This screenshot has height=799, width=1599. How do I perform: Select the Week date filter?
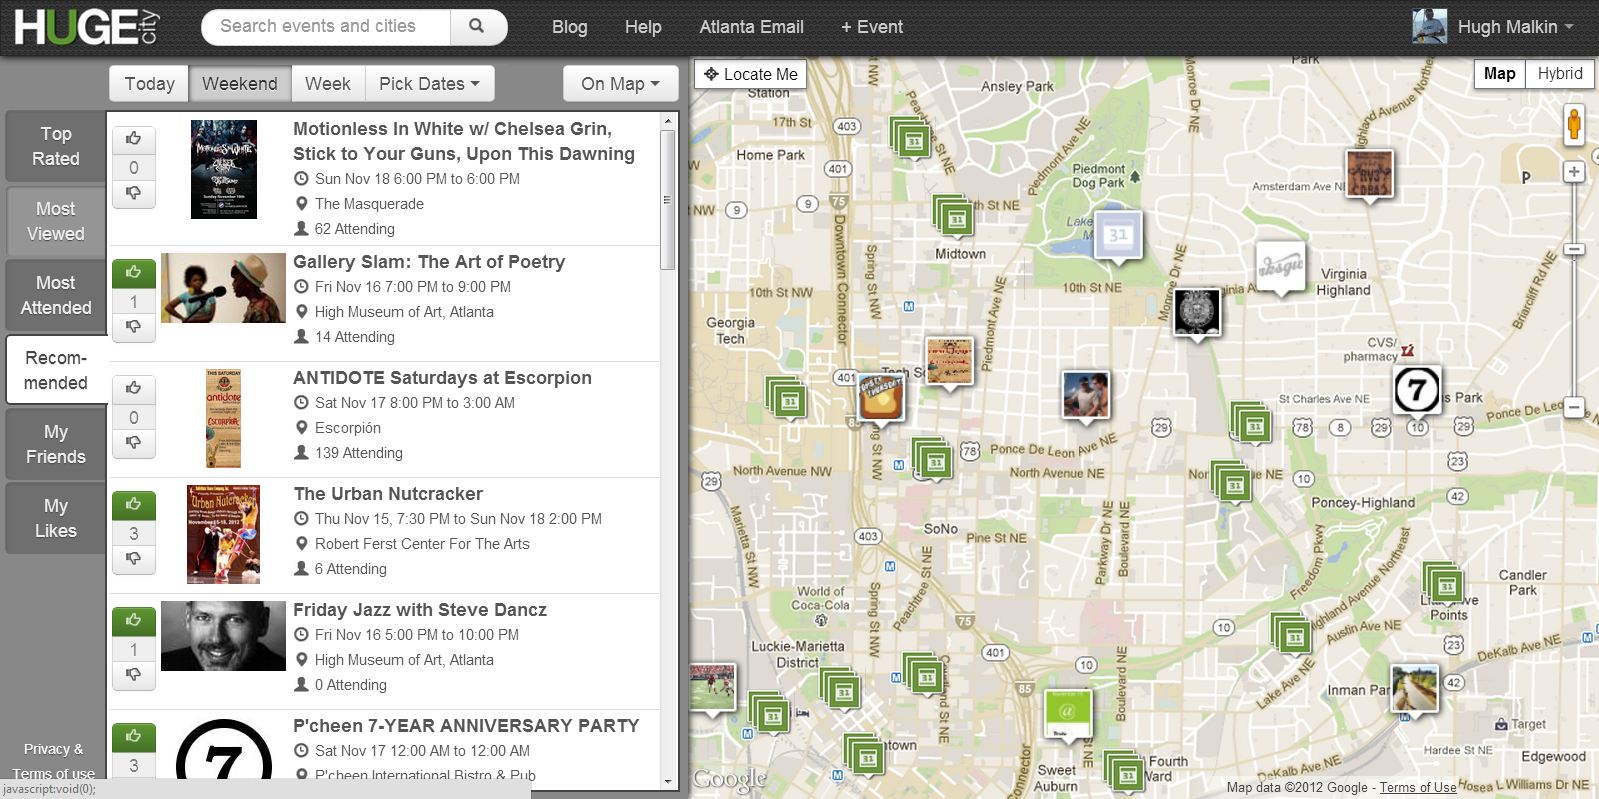pos(328,84)
